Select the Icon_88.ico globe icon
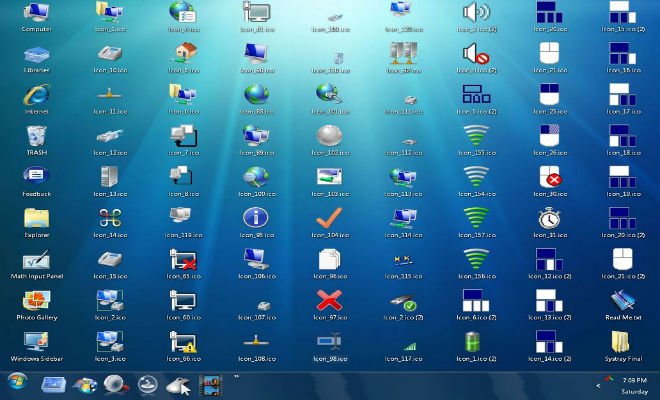Screen dimensions: 660x400 (x=257, y=94)
